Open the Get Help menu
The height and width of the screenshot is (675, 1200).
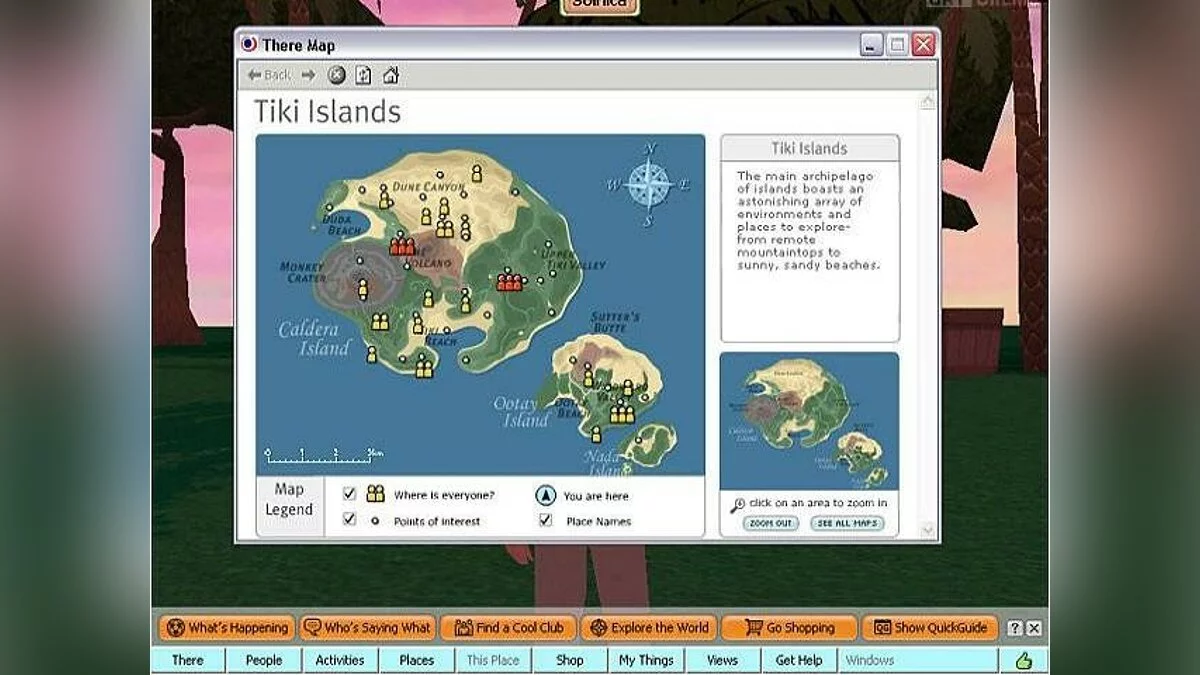tap(799, 660)
